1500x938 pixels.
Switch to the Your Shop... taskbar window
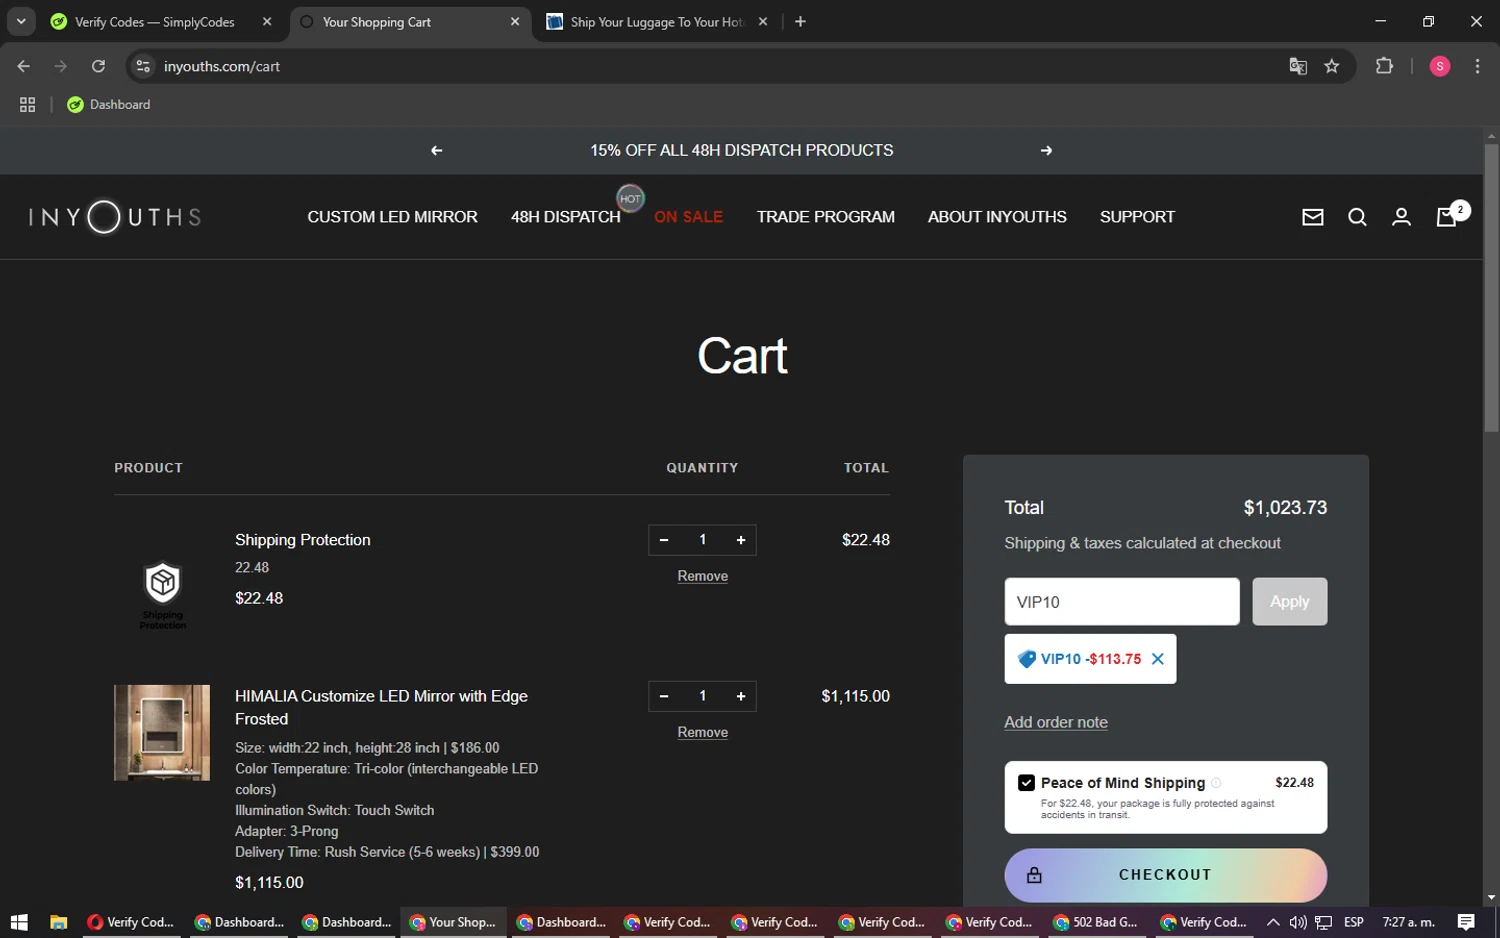pyautogui.click(x=453, y=922)
